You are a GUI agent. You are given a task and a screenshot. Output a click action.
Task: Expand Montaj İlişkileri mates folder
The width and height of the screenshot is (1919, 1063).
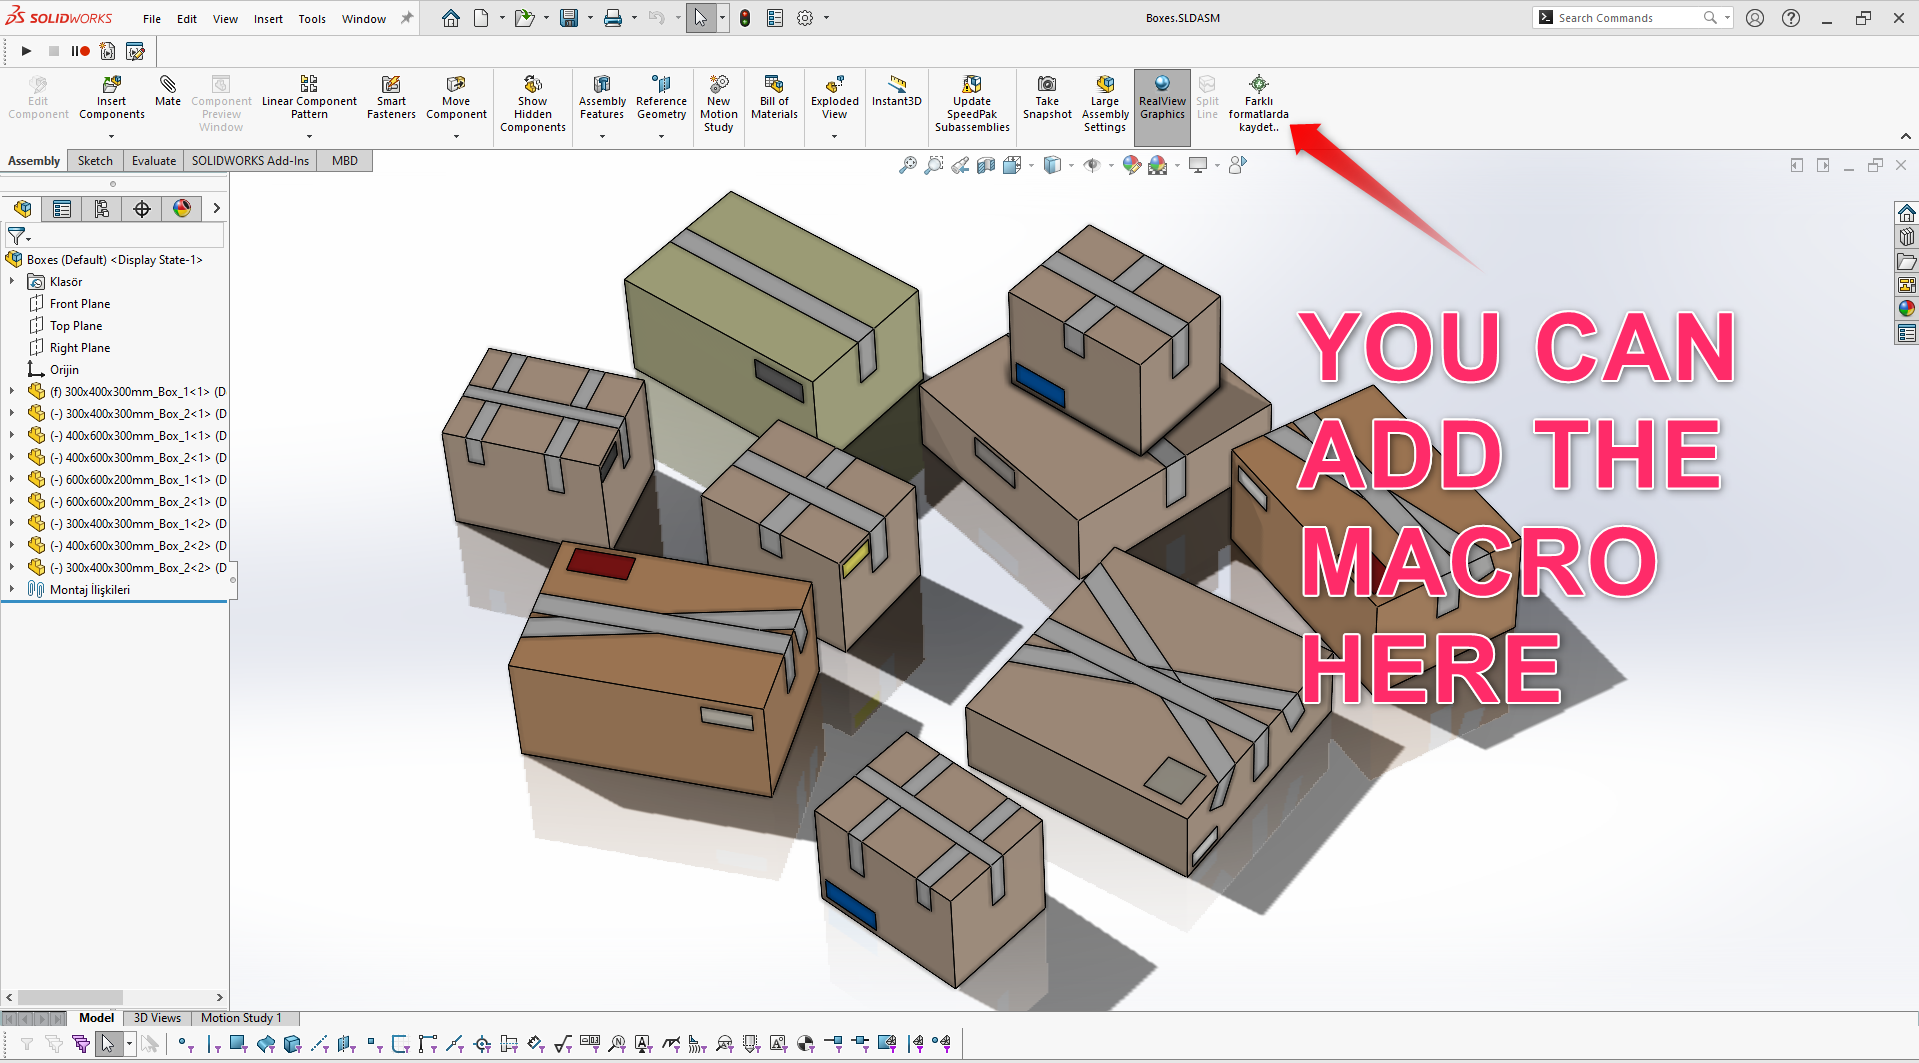pos(12,590)
